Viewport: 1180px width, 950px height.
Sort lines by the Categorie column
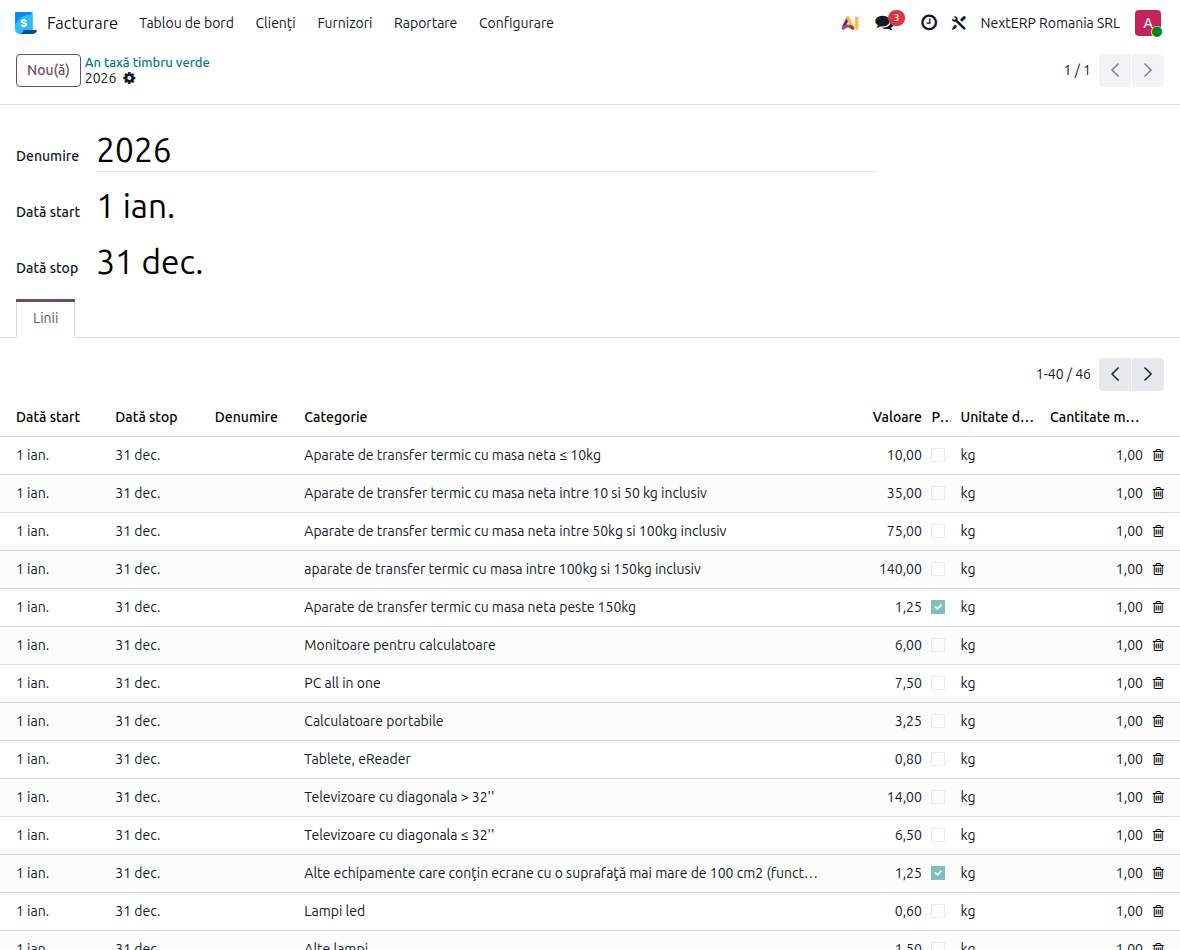pyautogui.click(x=336, y=417)
